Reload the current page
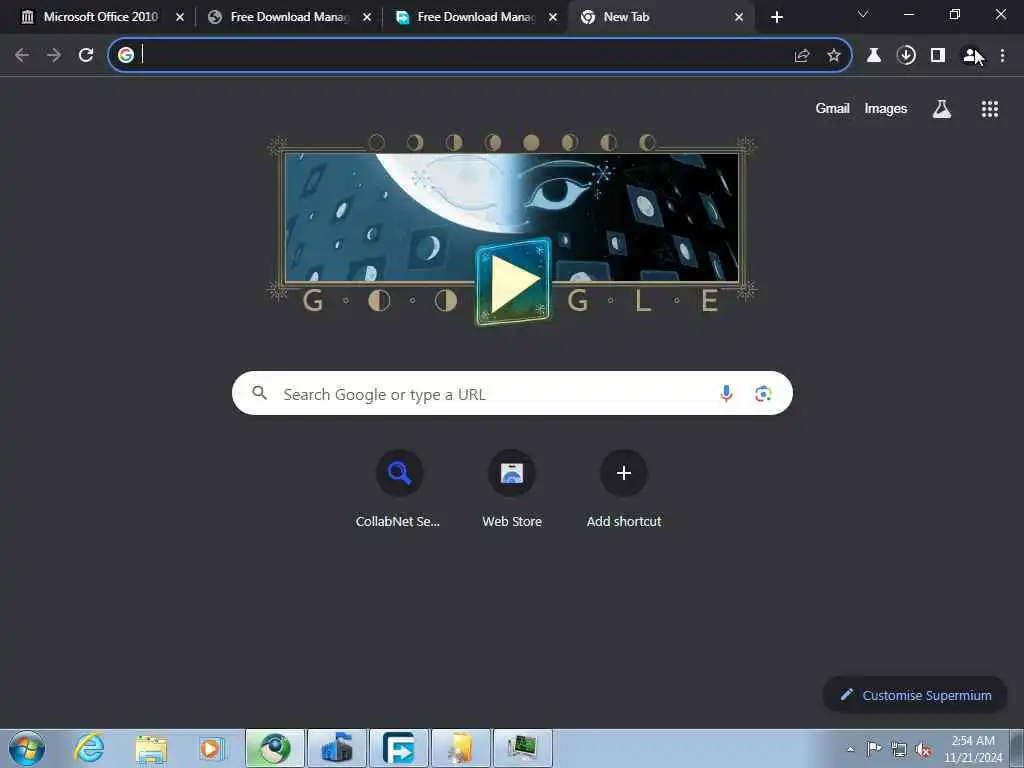Image resolution: width=1024 pixels, height=768 pixels. pyautogui.click(x=86, y=56)
